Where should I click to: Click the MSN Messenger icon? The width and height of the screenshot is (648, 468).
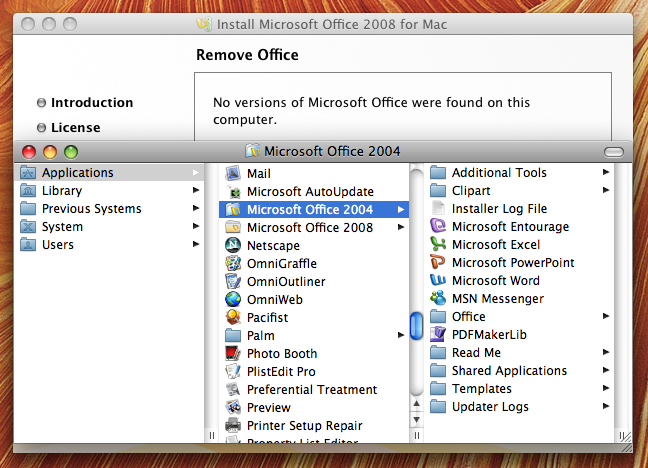click(438, 298)
